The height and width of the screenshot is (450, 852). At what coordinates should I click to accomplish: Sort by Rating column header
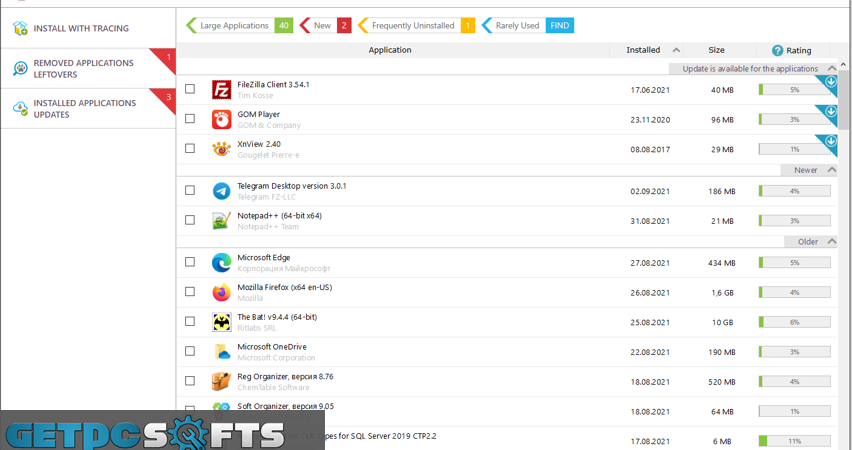[x=793, y=50]
